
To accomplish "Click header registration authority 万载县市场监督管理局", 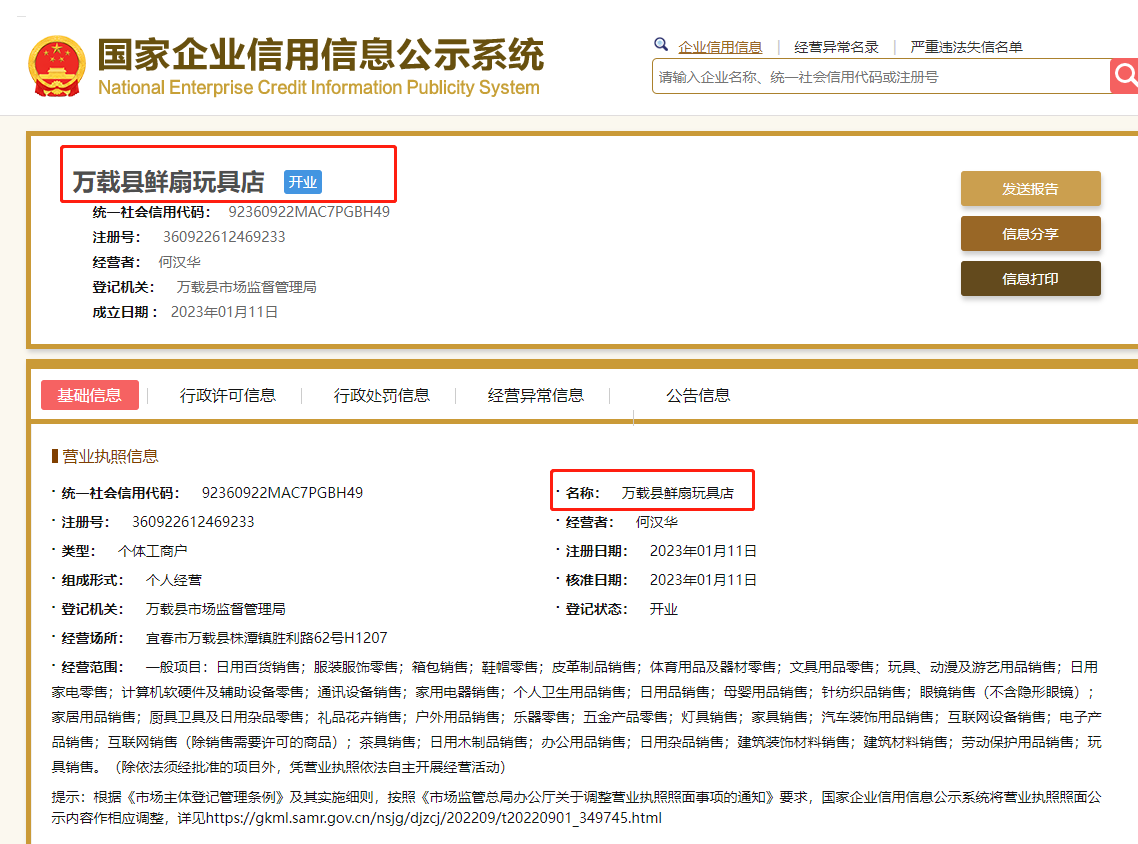I will click(x=246, y=287).
